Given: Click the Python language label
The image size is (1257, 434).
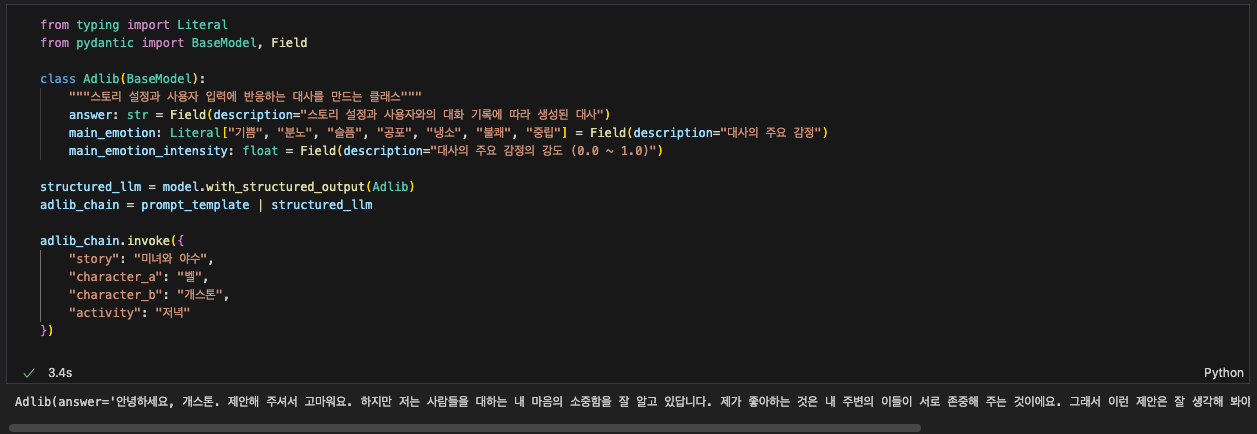Looking at the screenshot, I should tap(1224, 372).
